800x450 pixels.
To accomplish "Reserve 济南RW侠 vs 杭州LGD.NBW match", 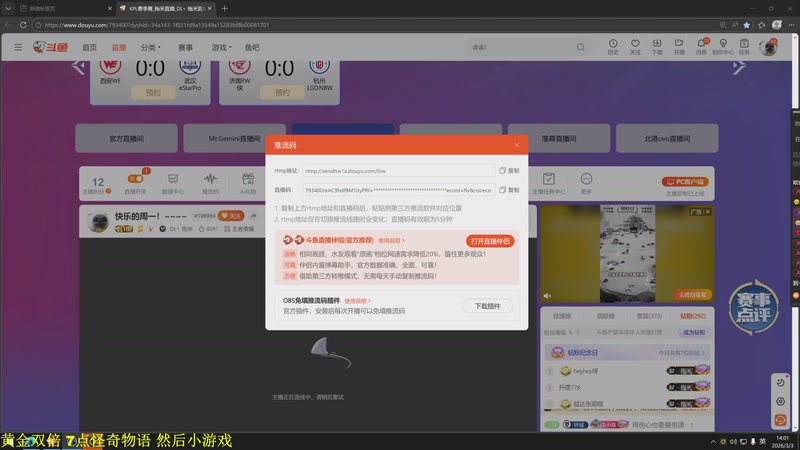I will (x=282, y=92).
